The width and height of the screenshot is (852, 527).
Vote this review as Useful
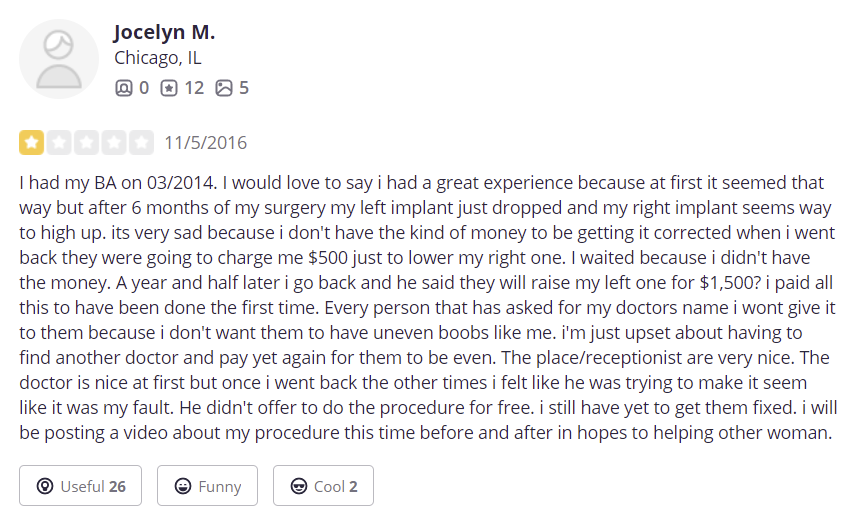click(x=80, y=486)
